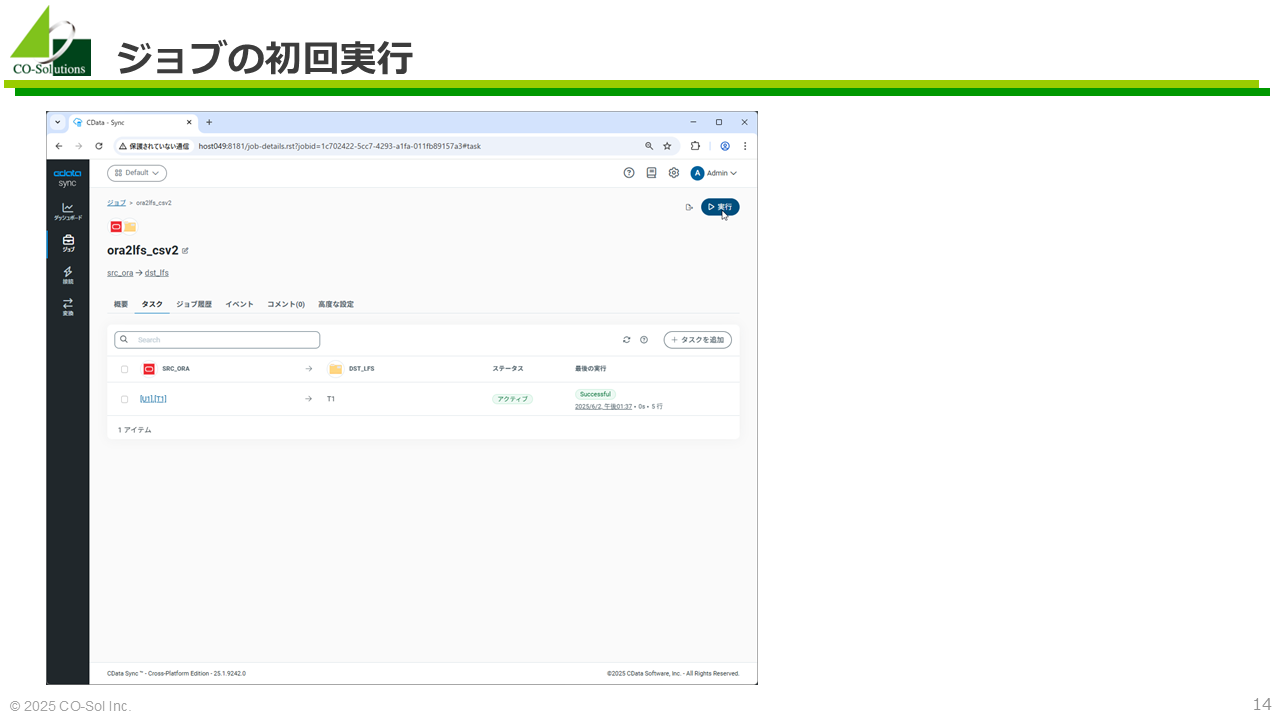Viewport: 1280px width, 720px height.
Task: Open the documentation book icon
Action: pyautogui.click(x=651, y=173)
